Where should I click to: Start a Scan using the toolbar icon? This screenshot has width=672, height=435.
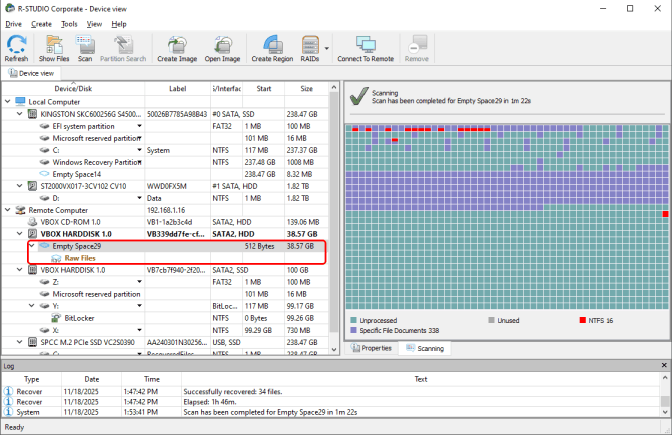(x=84, y=48)
